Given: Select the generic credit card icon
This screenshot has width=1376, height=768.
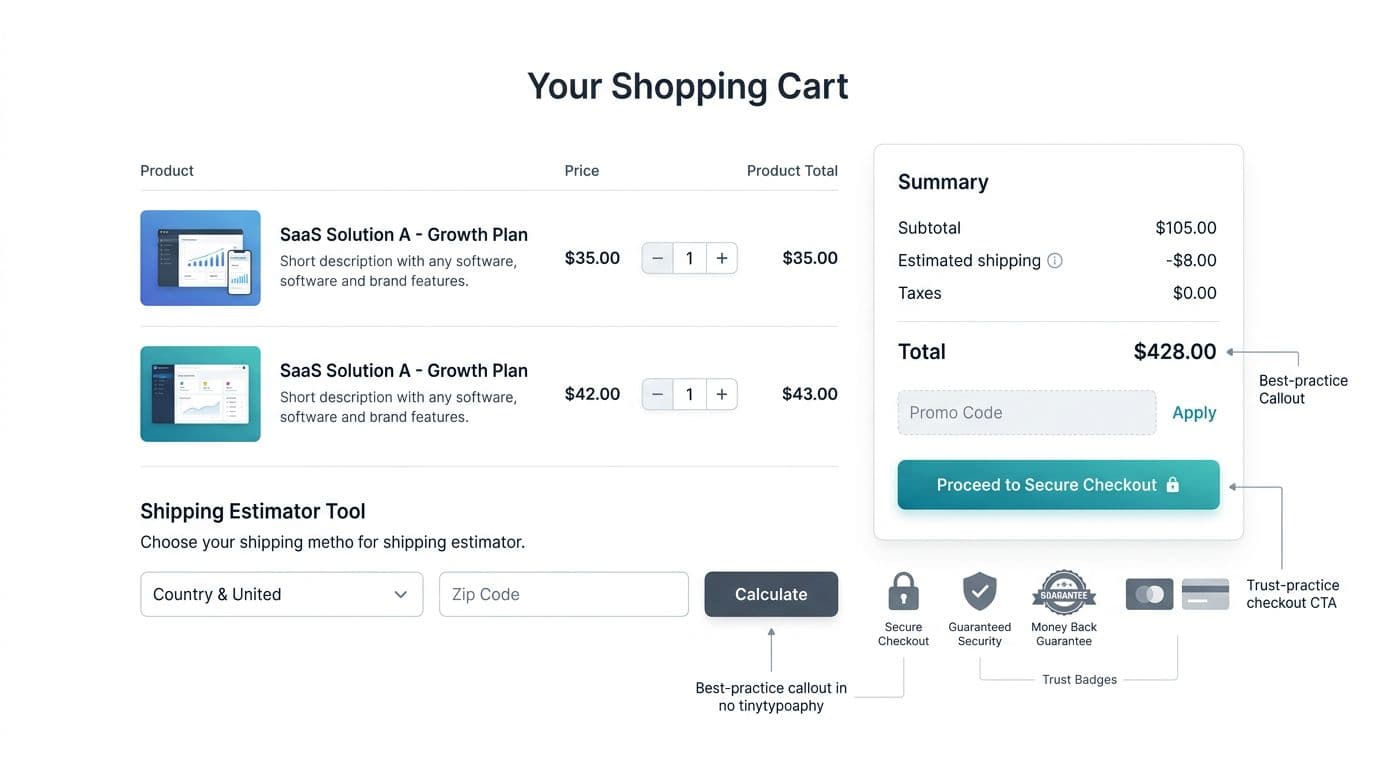Looking at the screenshot, I should click(x=1205, y=593).
